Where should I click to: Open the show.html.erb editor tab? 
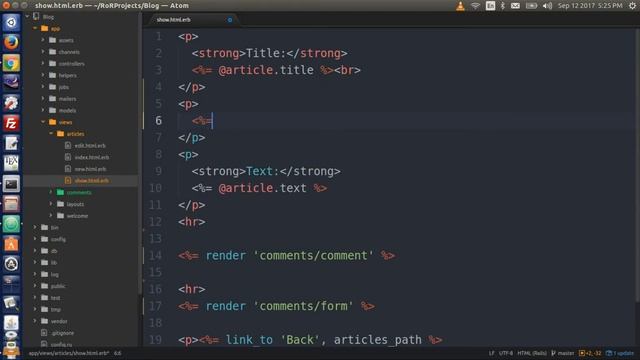tap(173, 20)
